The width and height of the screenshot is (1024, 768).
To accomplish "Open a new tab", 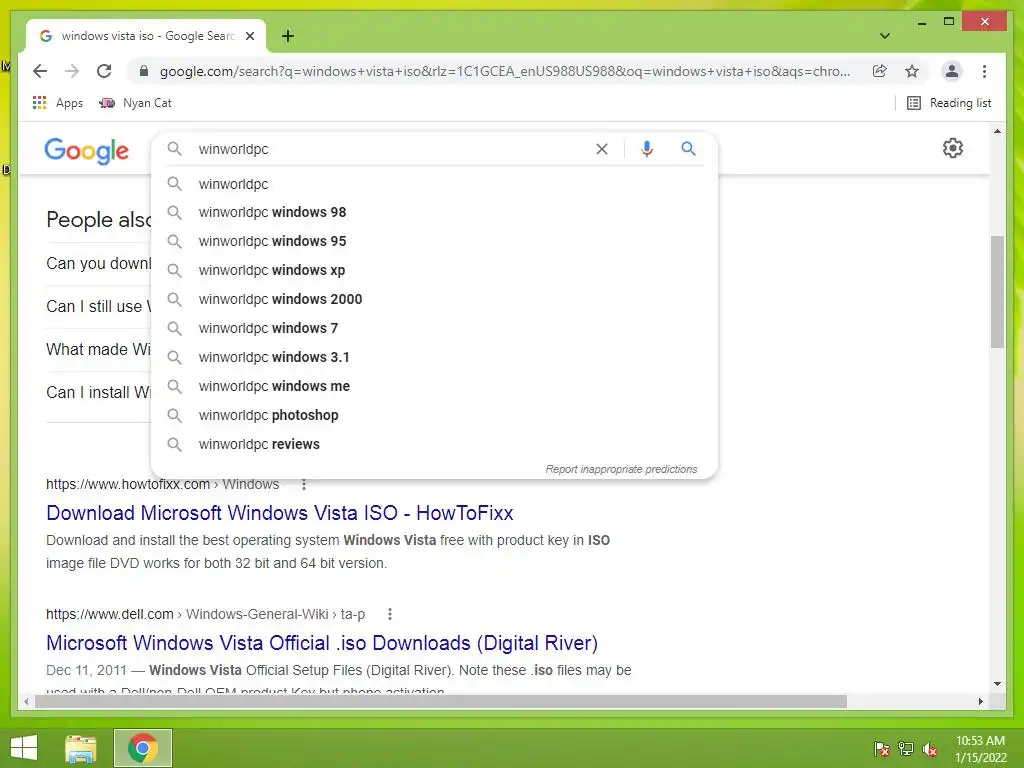I will point(288,36).
